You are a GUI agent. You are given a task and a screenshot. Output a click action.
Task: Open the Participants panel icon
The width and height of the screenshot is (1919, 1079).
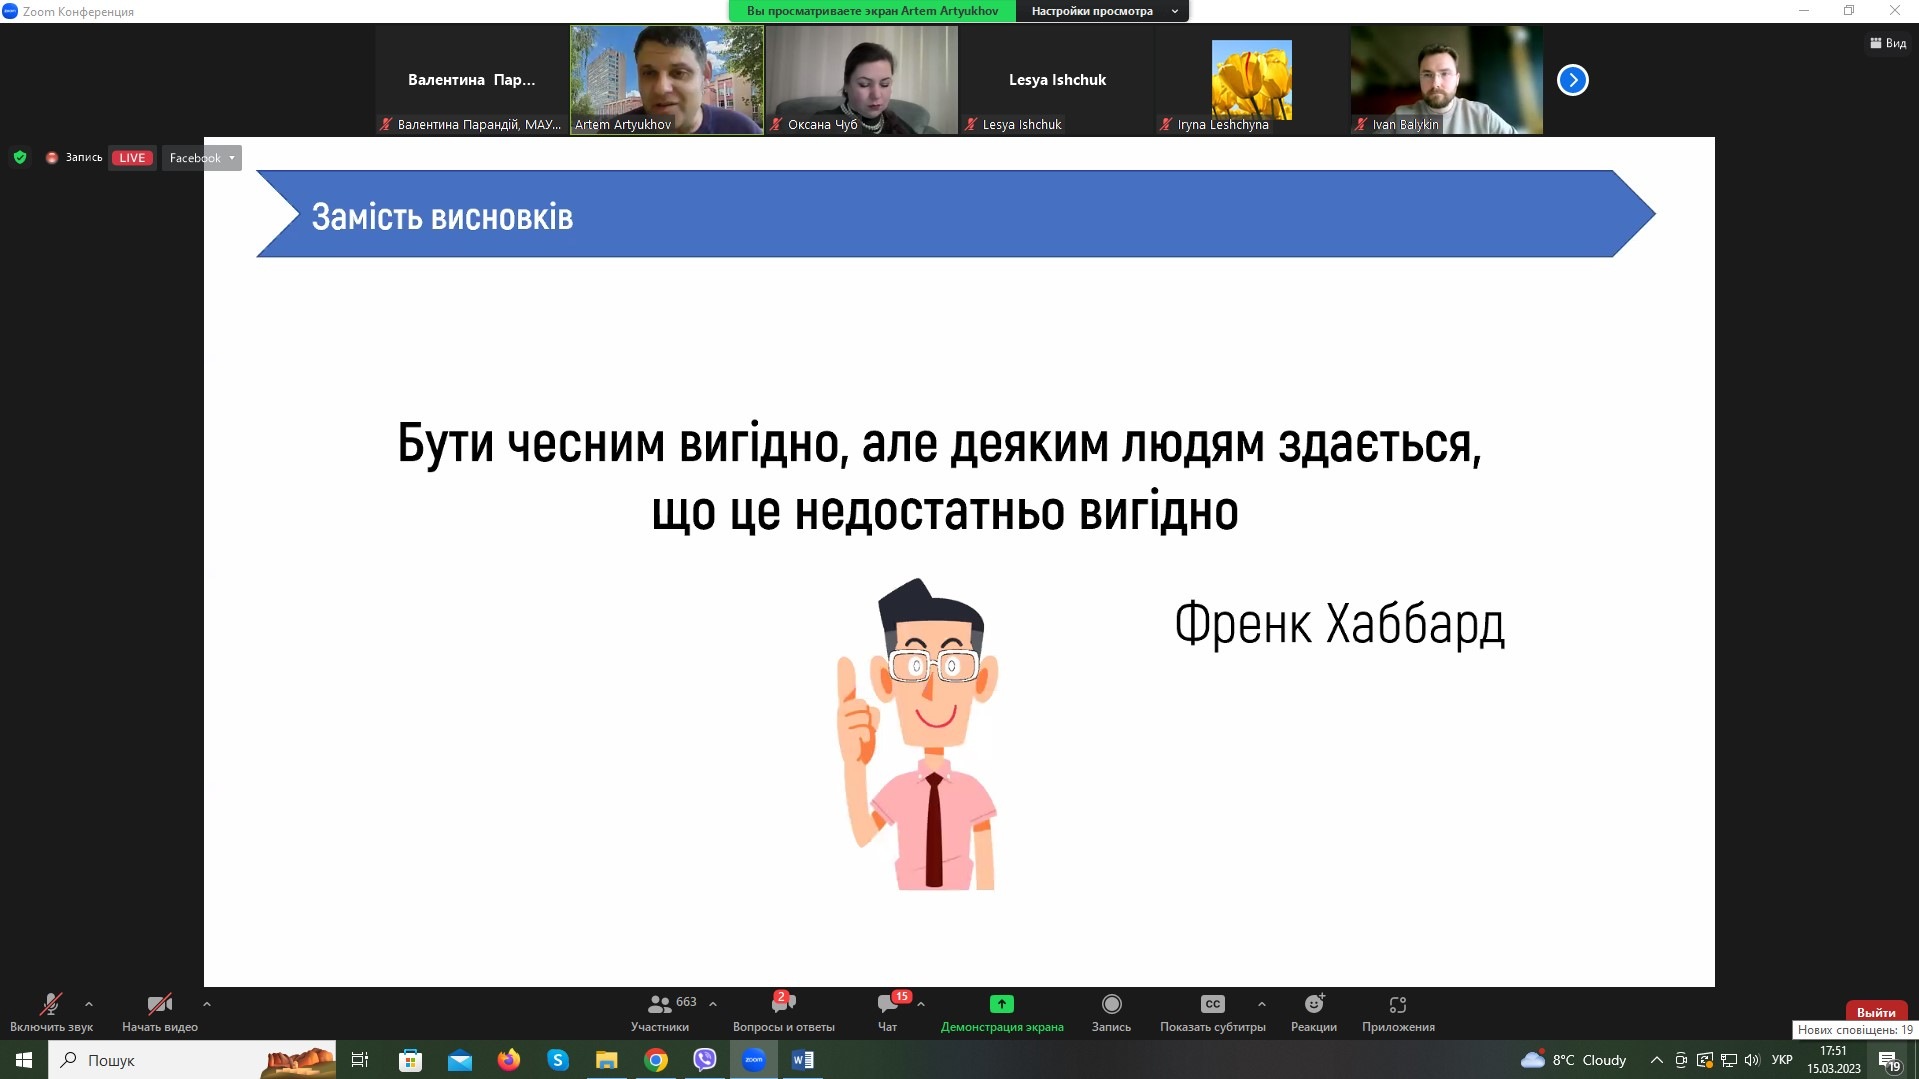(x=660, y=1004)
